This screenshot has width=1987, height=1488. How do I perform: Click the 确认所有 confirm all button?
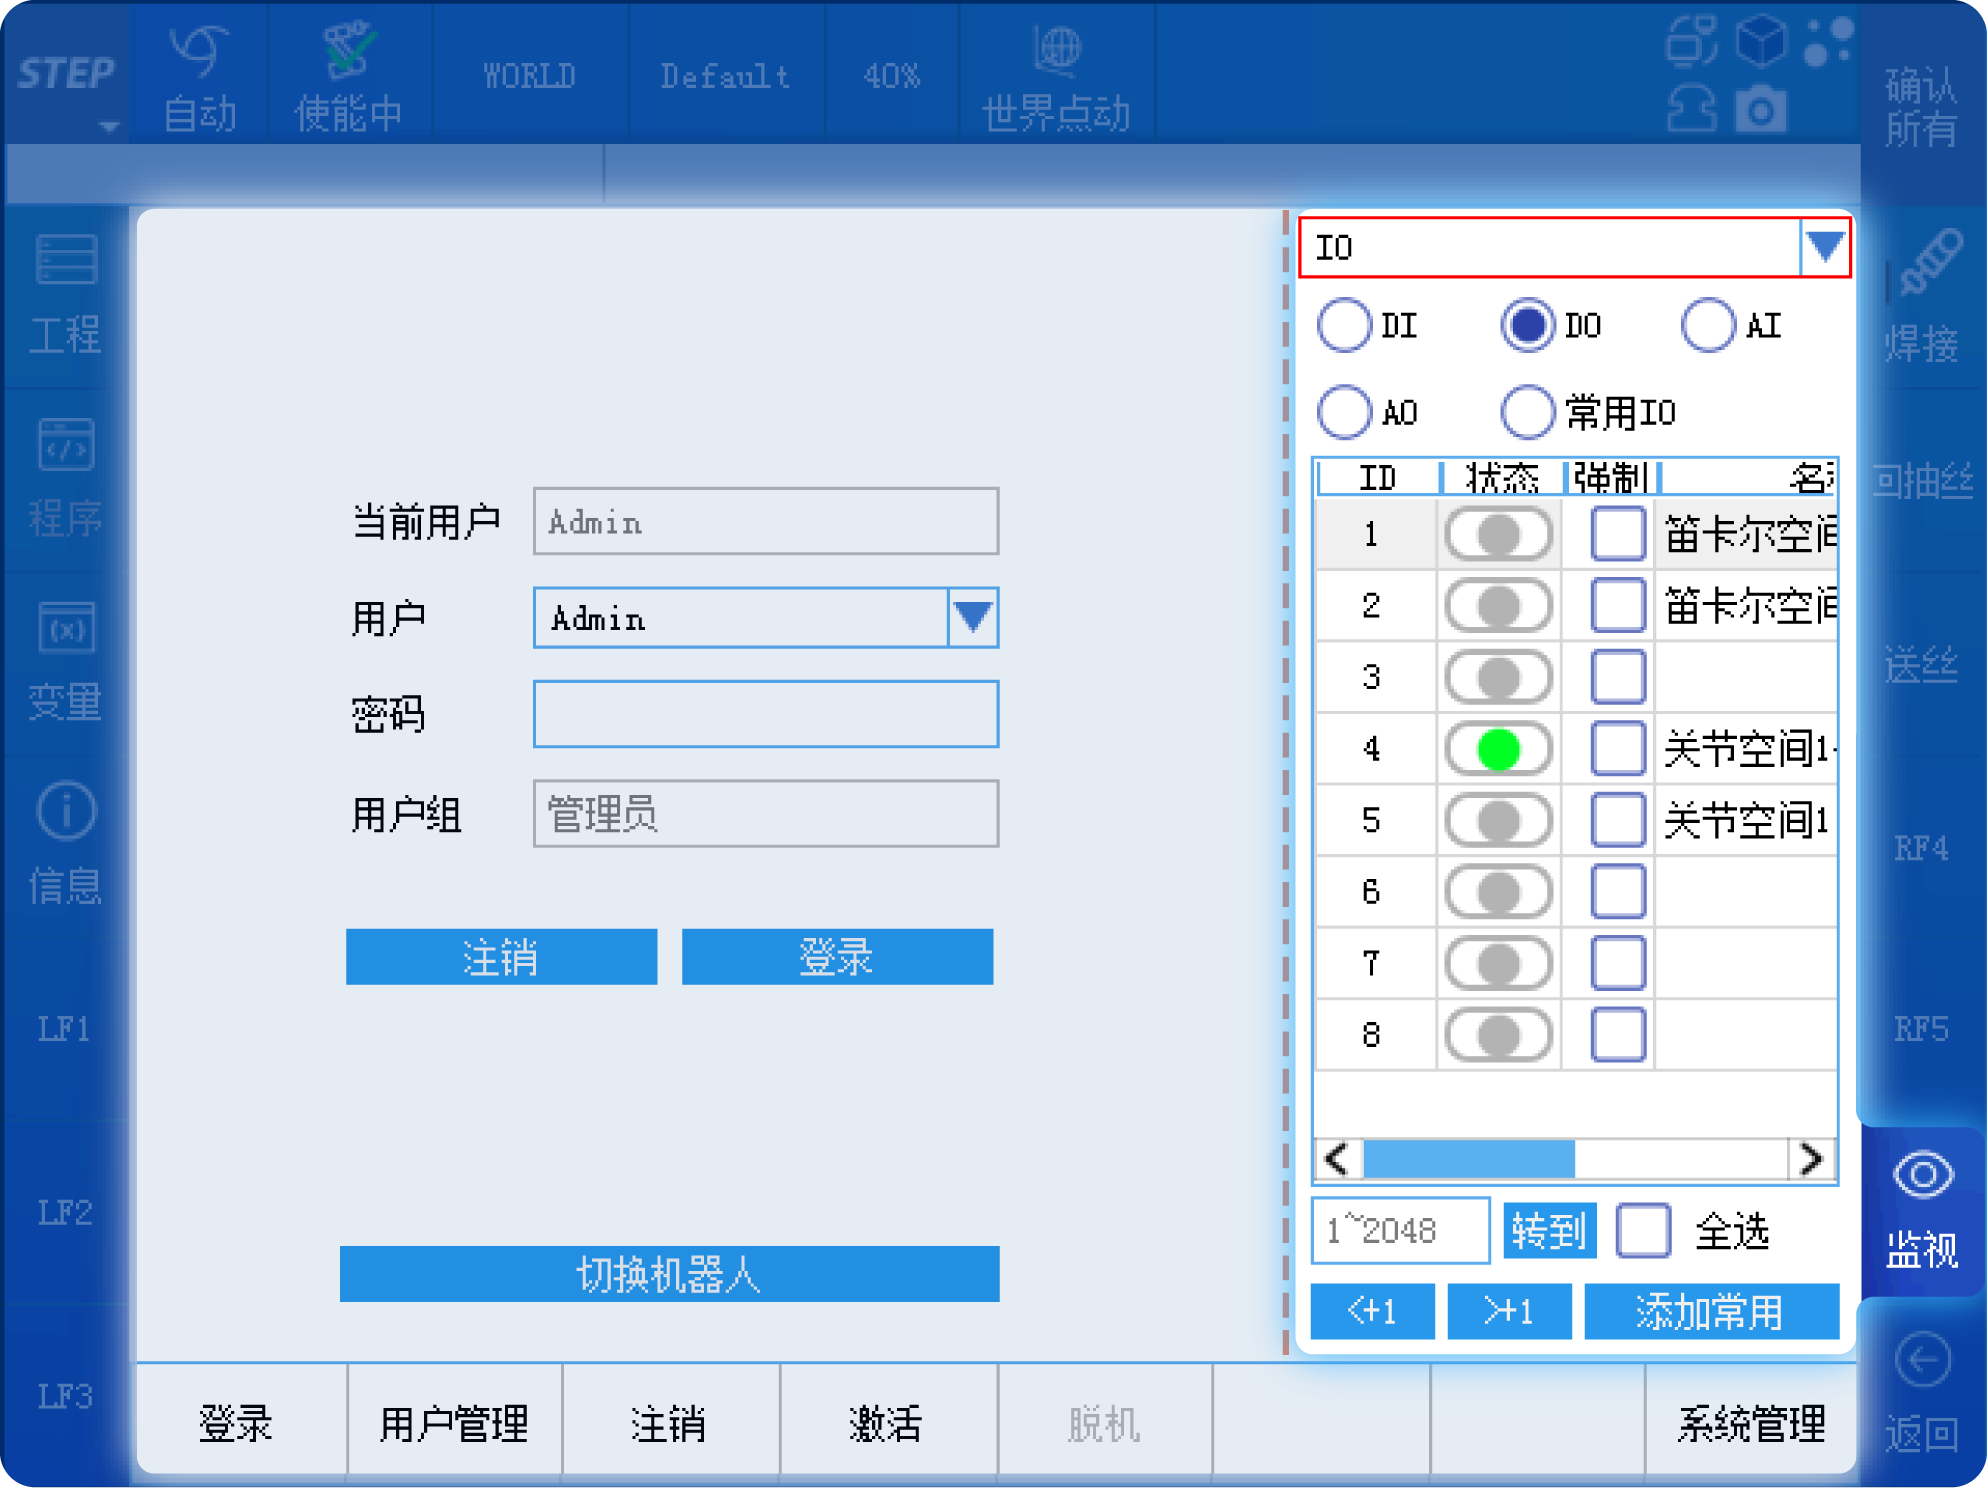point(1921,106)
